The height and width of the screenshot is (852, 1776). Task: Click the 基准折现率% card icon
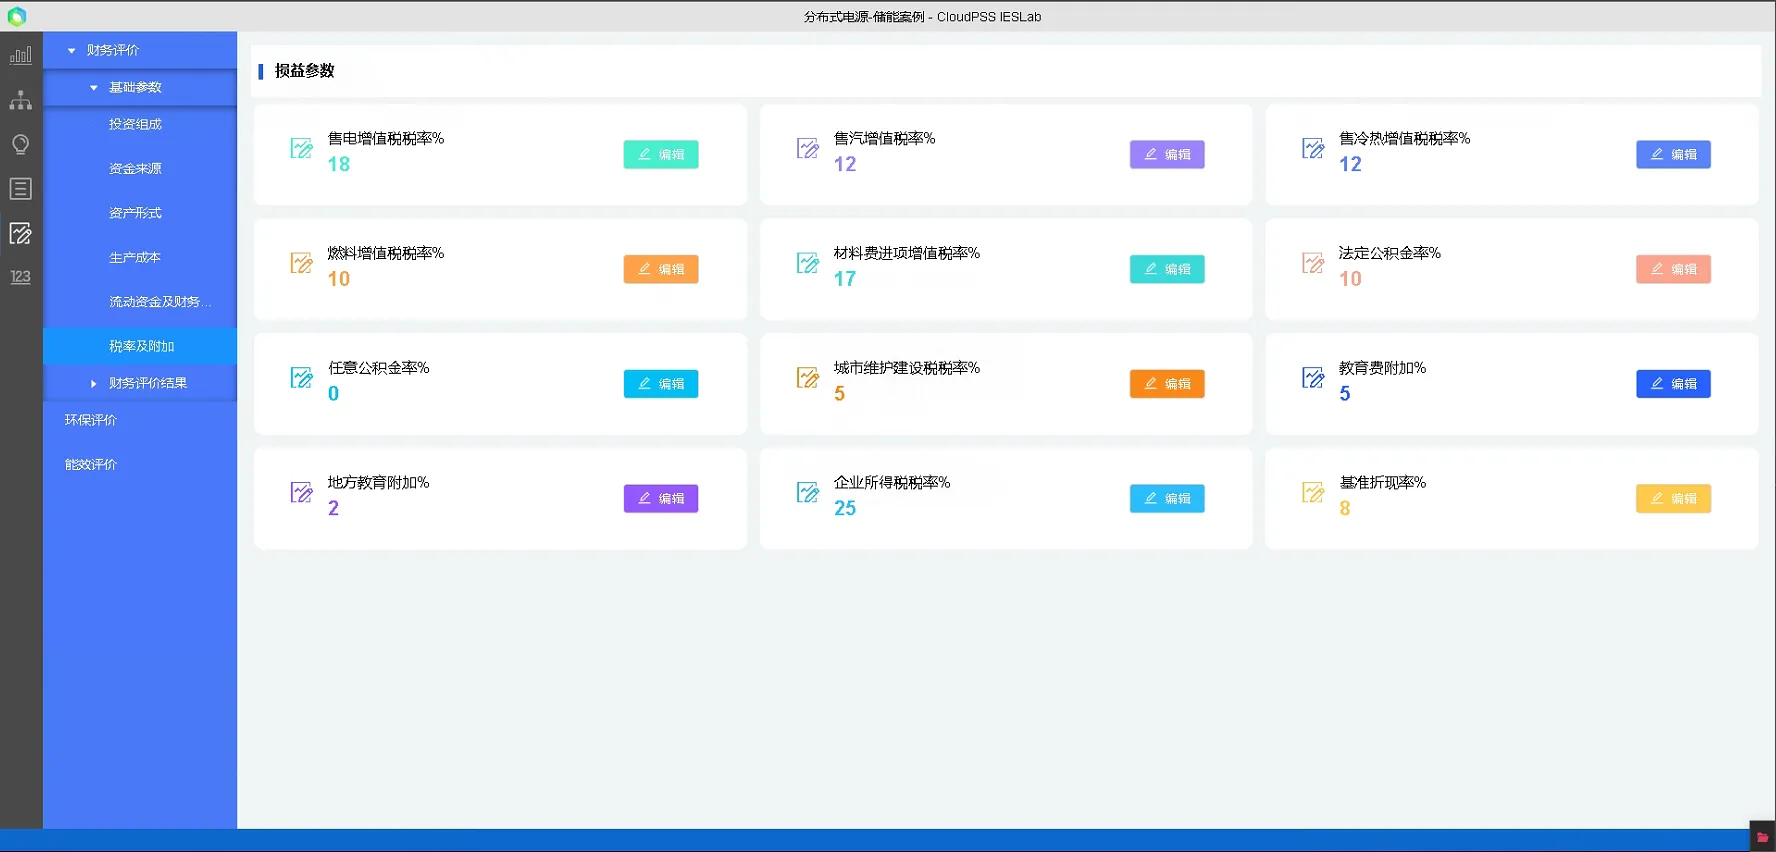tap(1313, 493)
